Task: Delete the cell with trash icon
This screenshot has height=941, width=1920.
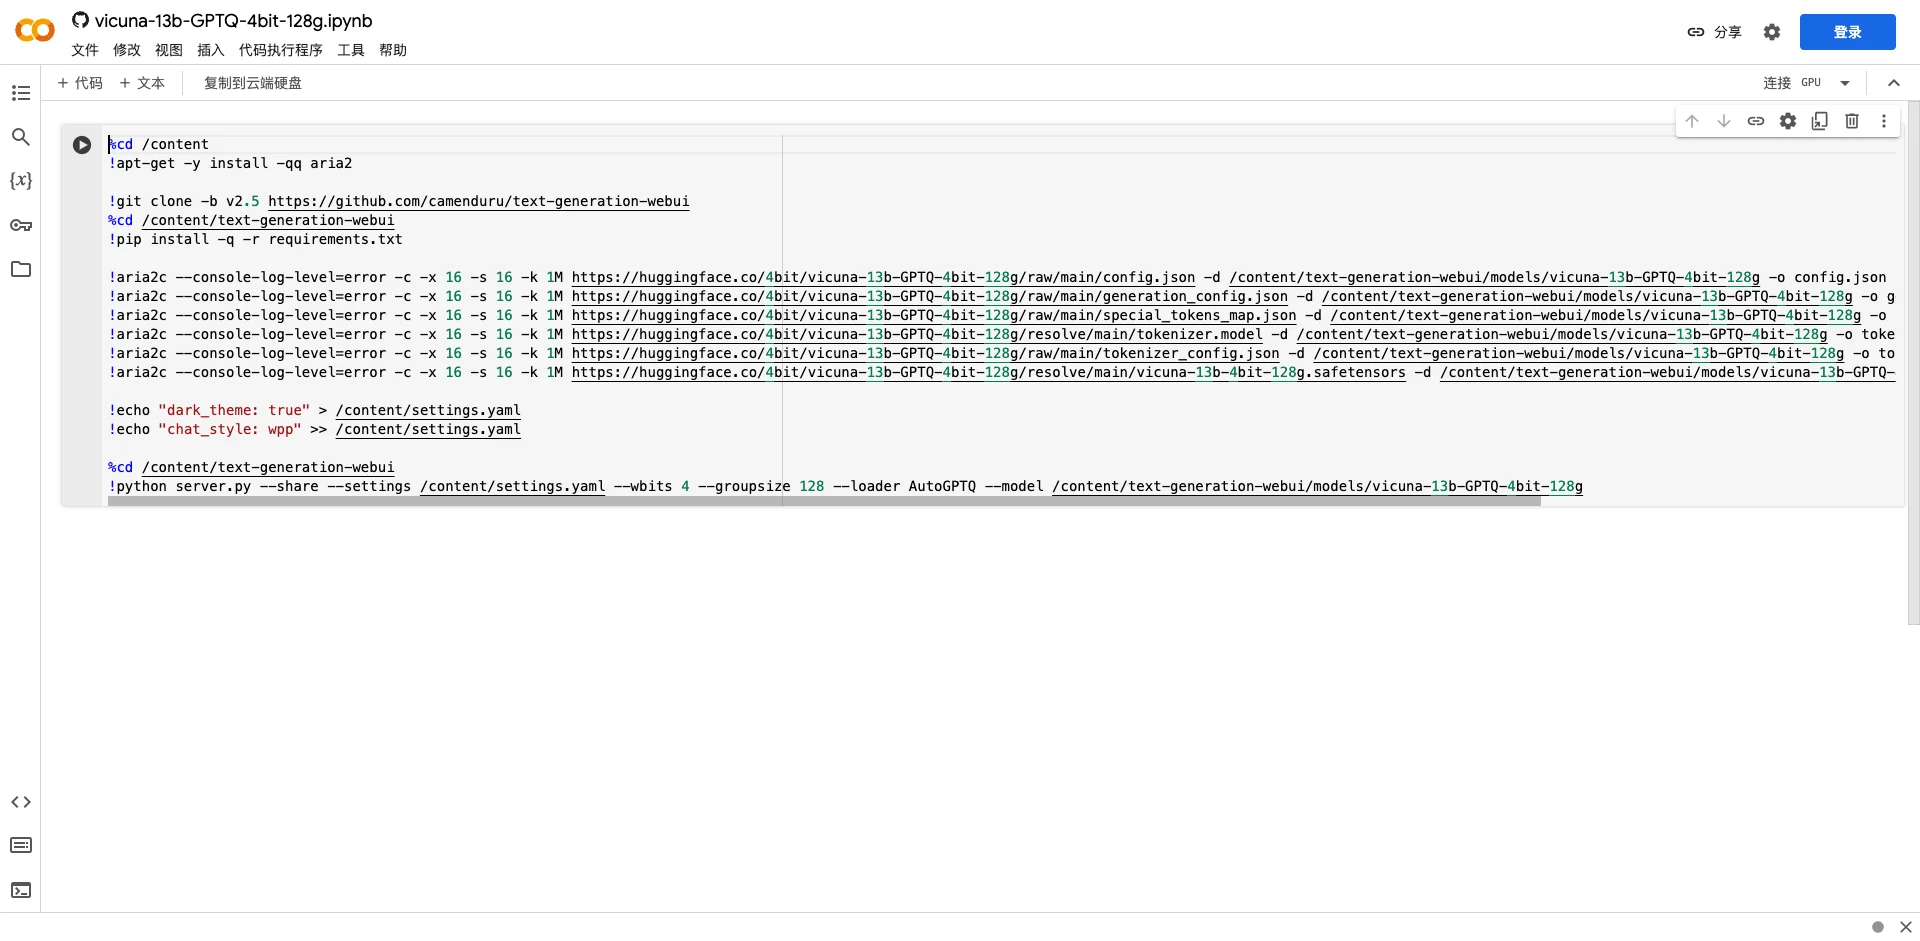Action: [1852, 121]
